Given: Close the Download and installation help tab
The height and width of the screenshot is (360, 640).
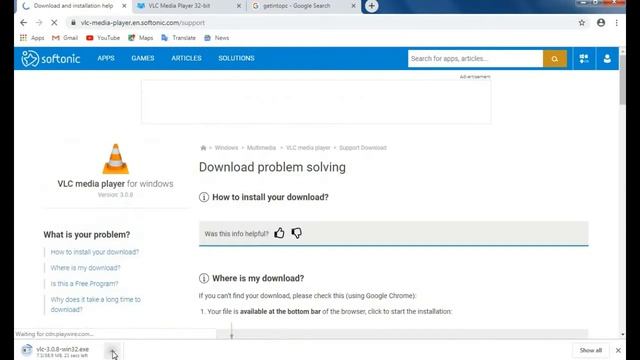Looking at the screenshot, I should pos(124,6).
